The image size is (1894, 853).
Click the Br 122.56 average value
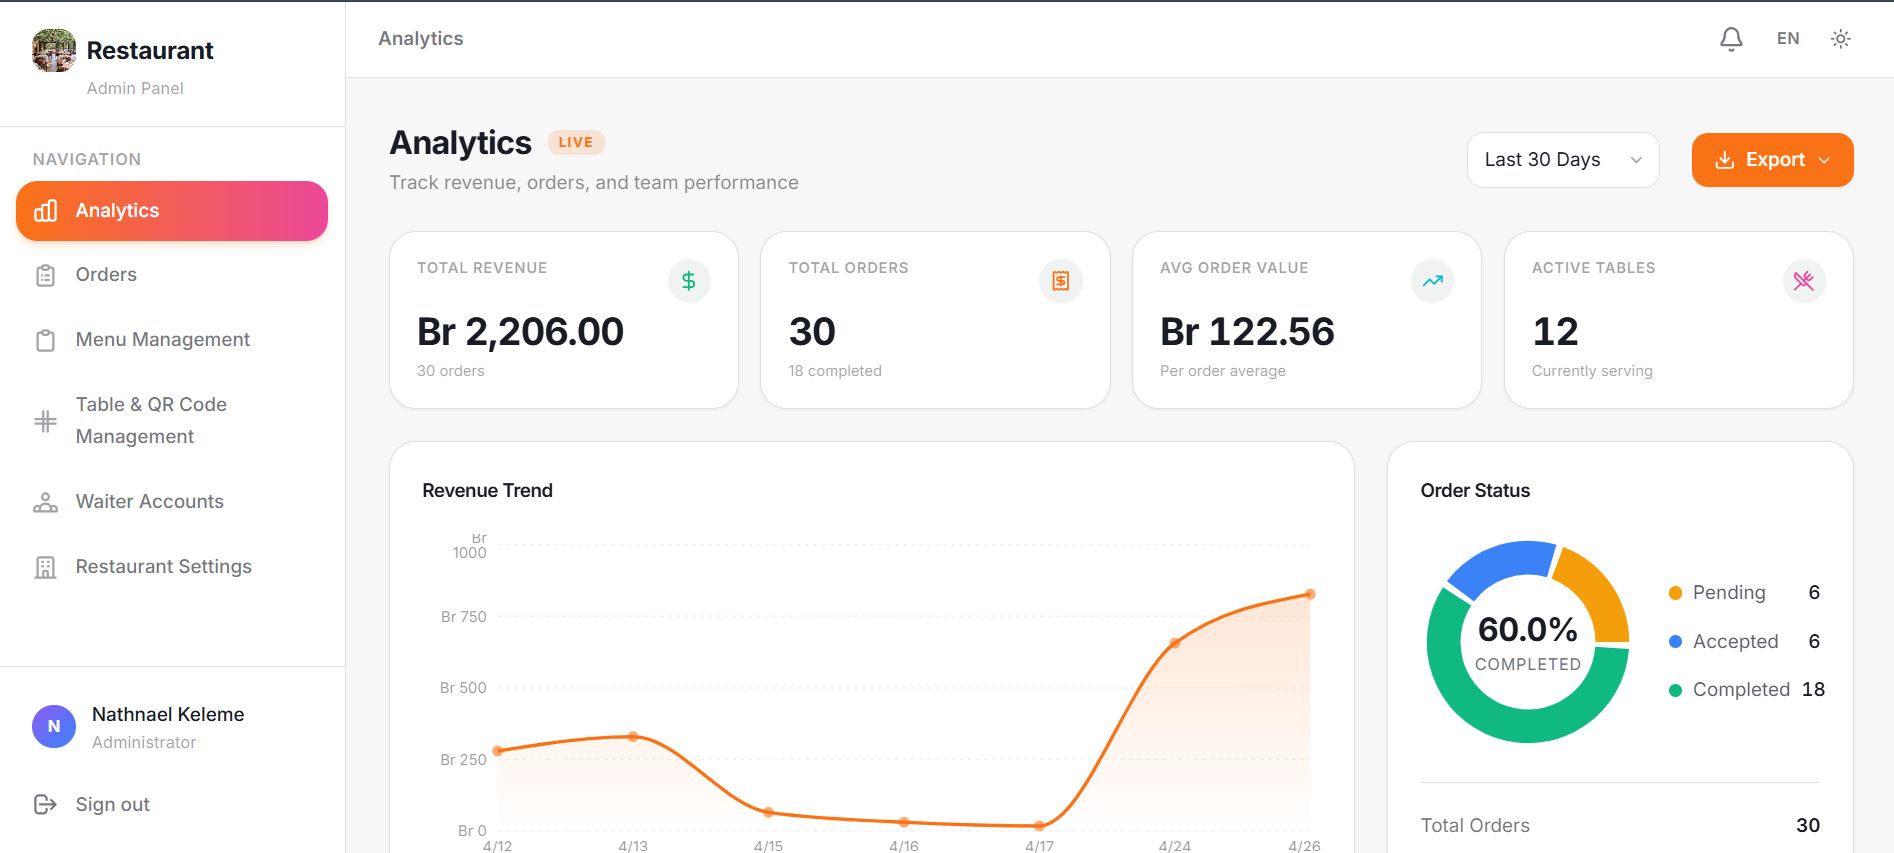pos(1247,331)
